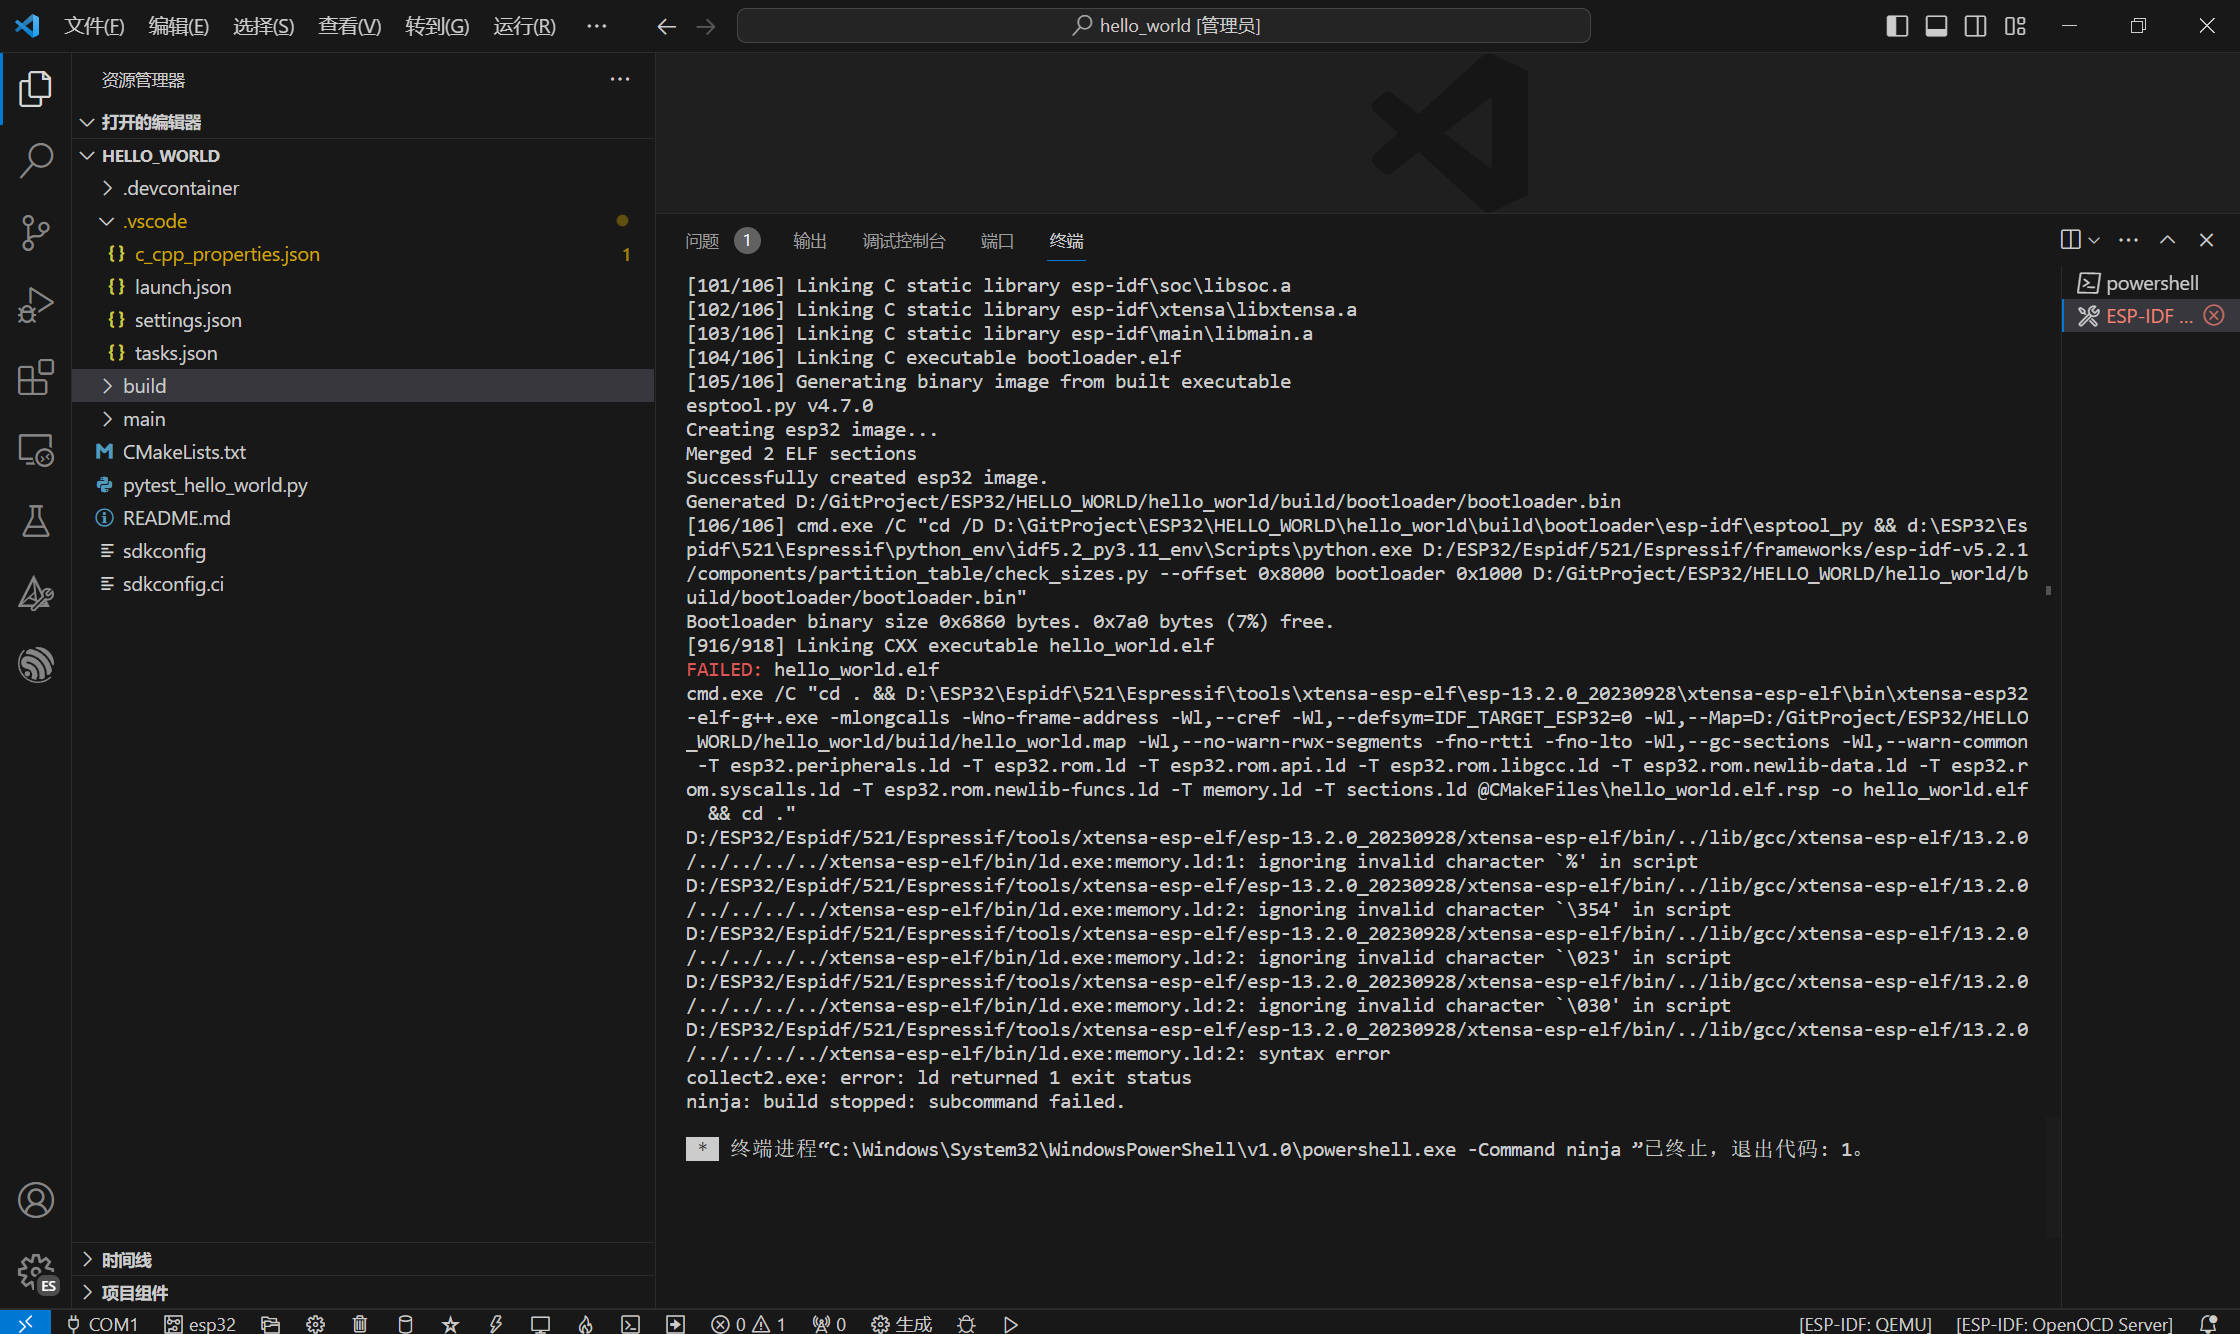Image resolution: width=2240 pixels, height=1334 pixels.
Task: Click the hello_world command center search box
Action: click(1163, 26)
